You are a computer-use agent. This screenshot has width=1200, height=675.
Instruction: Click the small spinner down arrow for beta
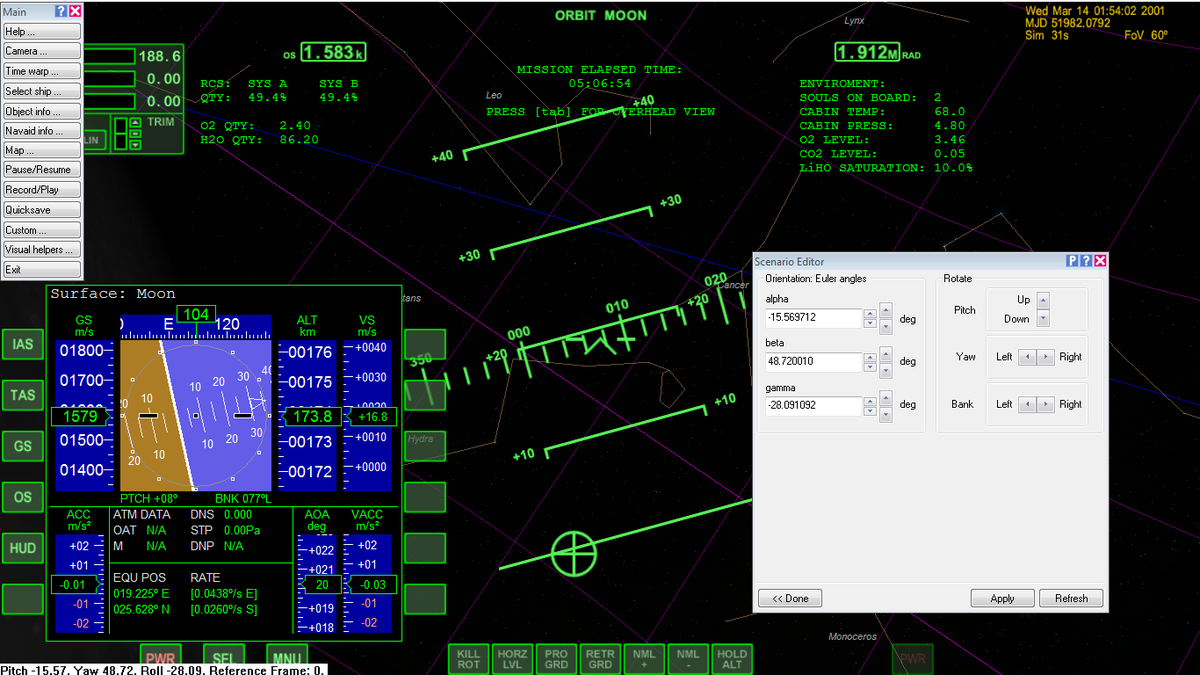[x=870, y=367]
